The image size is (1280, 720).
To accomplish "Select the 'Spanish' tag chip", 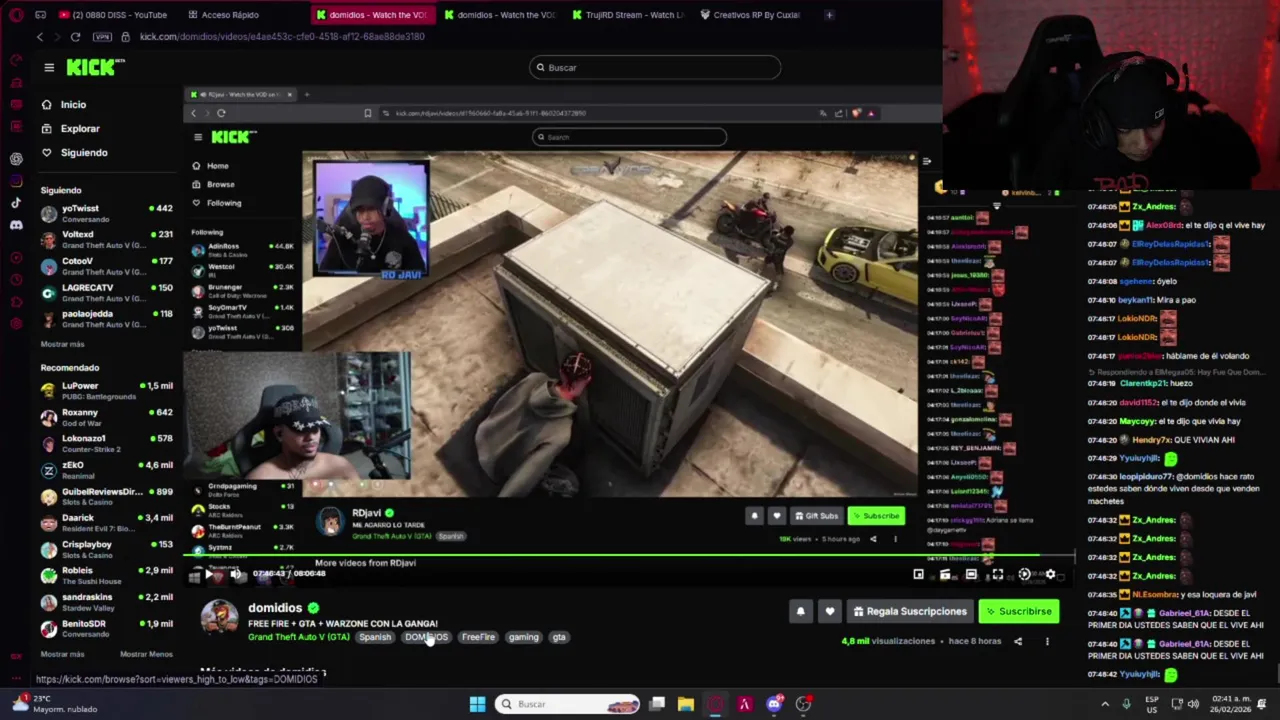I will click(375, 637).
